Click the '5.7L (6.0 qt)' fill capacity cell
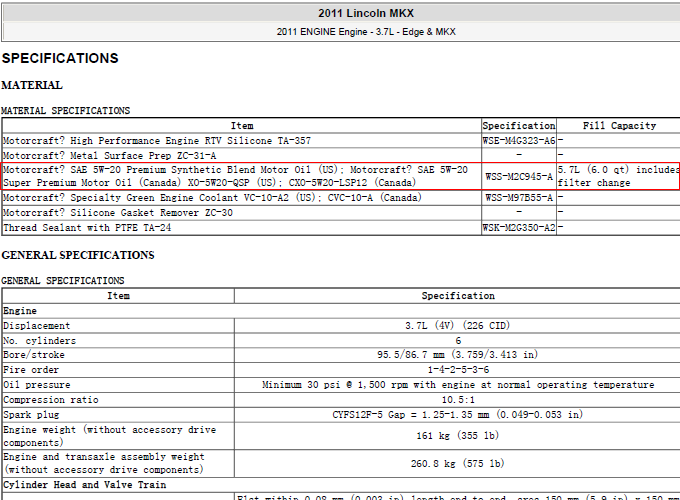The height and width of the screenshot is (500, 680). (x=618, y=176)
